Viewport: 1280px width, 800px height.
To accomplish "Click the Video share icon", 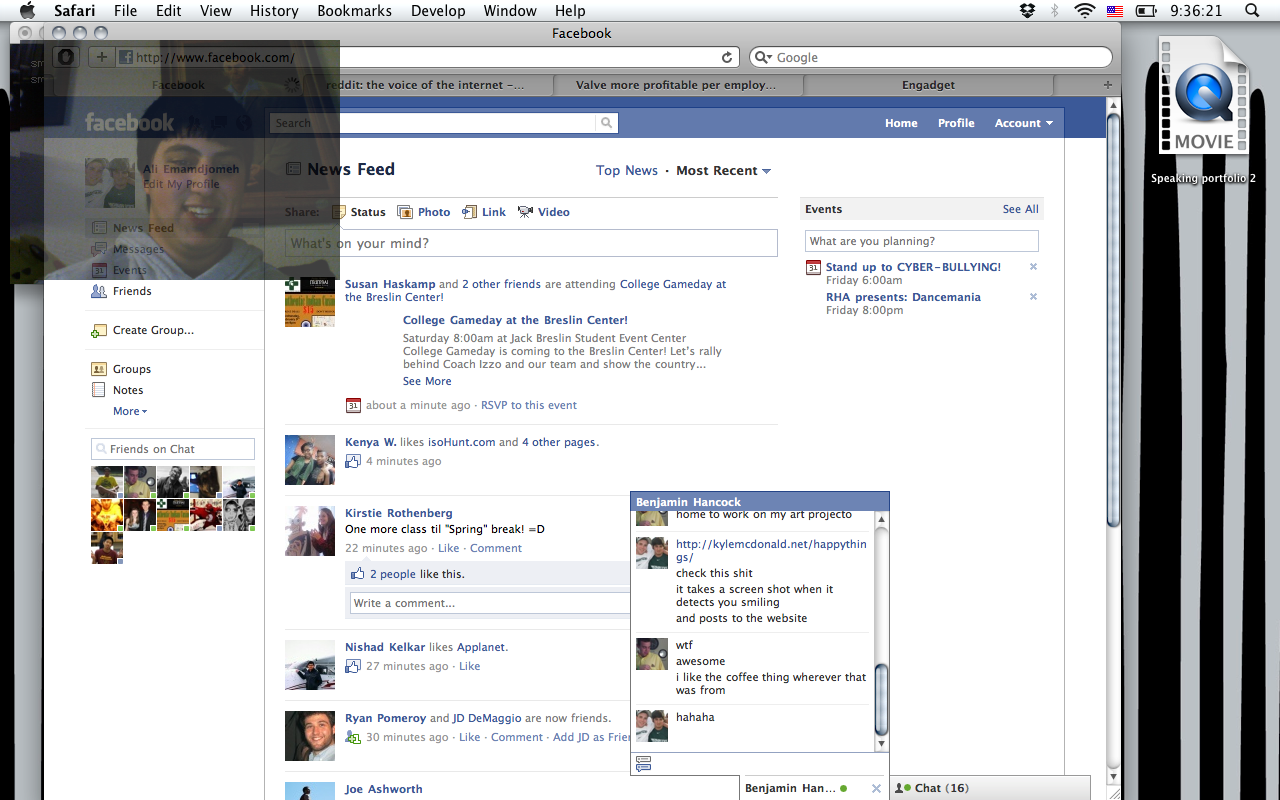I will 525,212.
